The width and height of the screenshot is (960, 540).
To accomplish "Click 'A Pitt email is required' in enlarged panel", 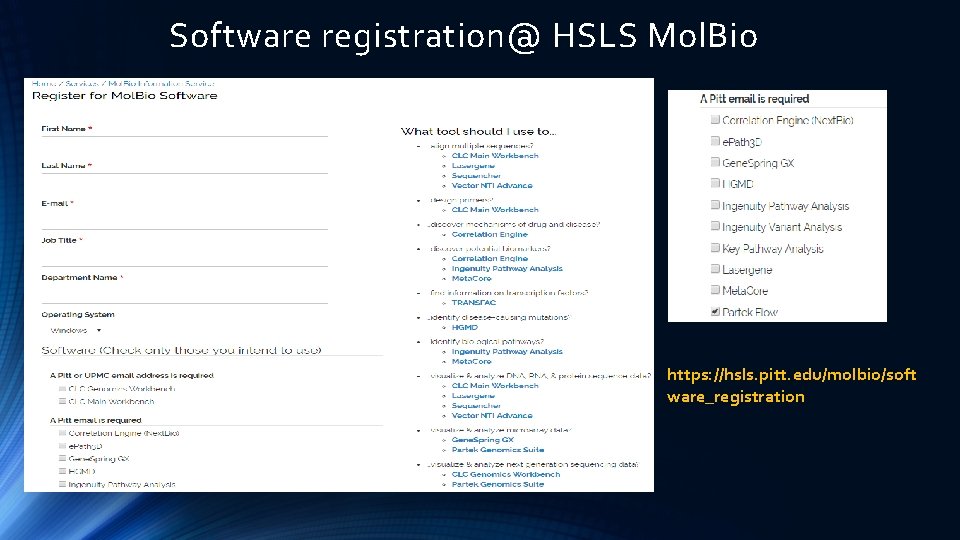I will click(754, 99).
